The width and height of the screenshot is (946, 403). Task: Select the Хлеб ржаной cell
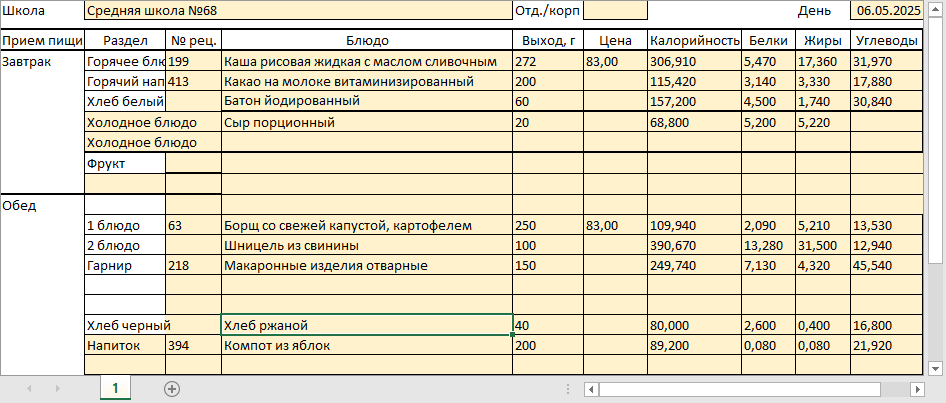pyautogui.click(x=367, y=325)
